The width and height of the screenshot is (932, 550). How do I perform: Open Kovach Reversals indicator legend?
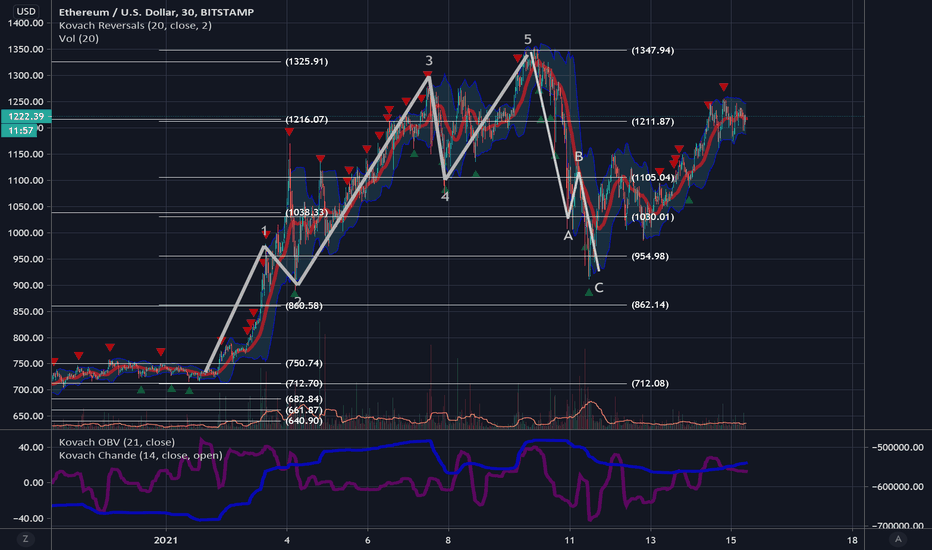135,26
